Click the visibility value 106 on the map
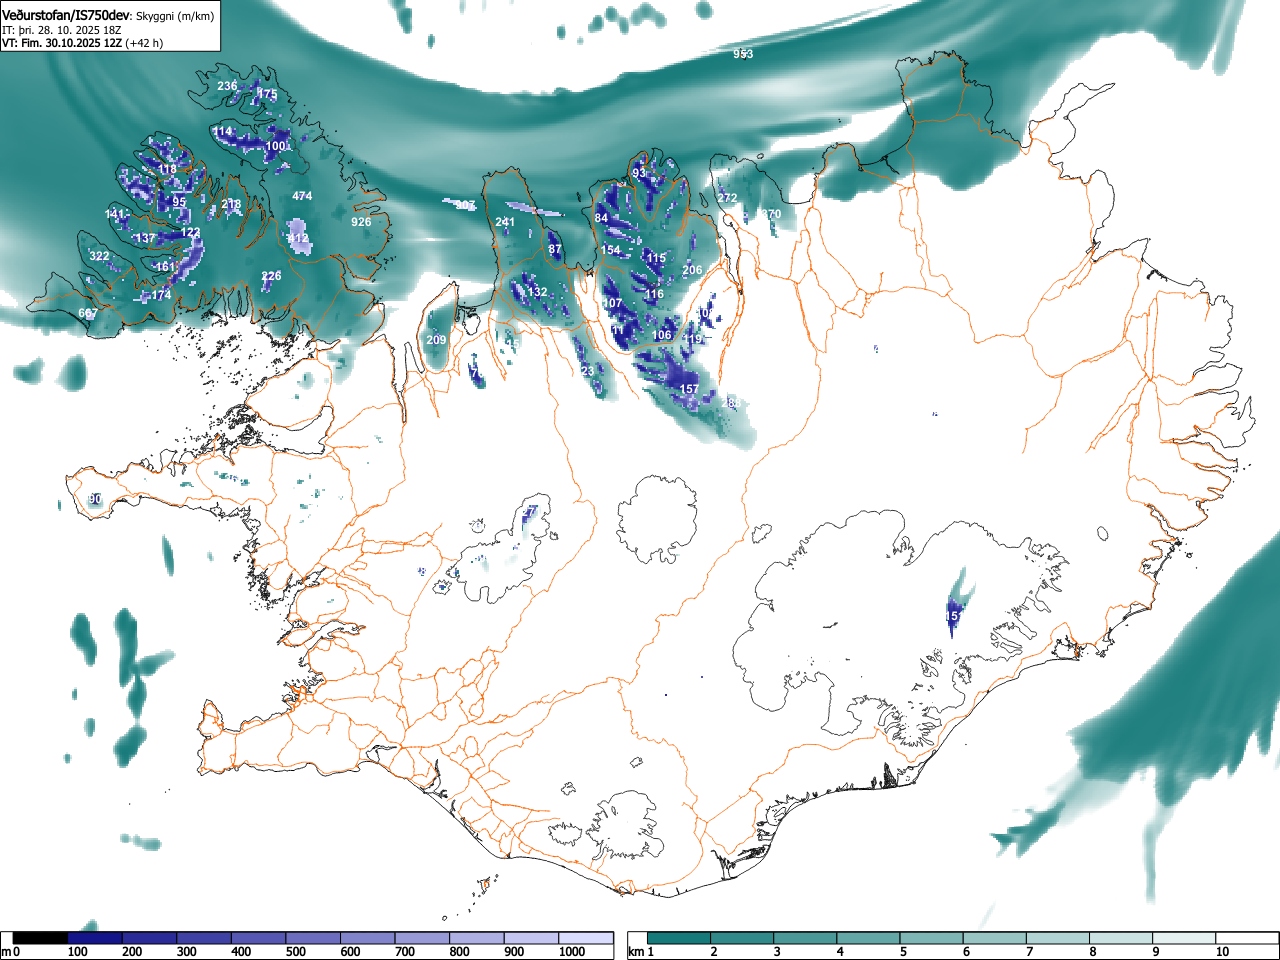 [x=662, y=335]
